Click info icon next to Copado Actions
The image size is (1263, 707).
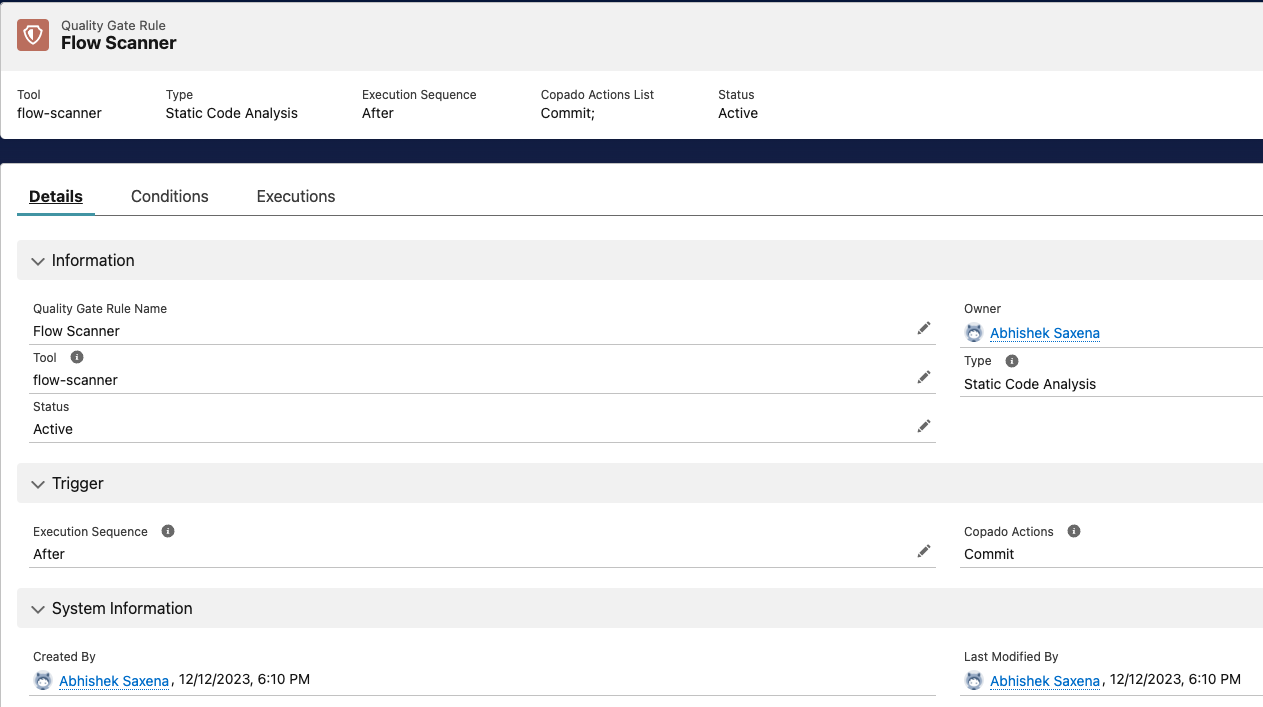(1074, 531)
